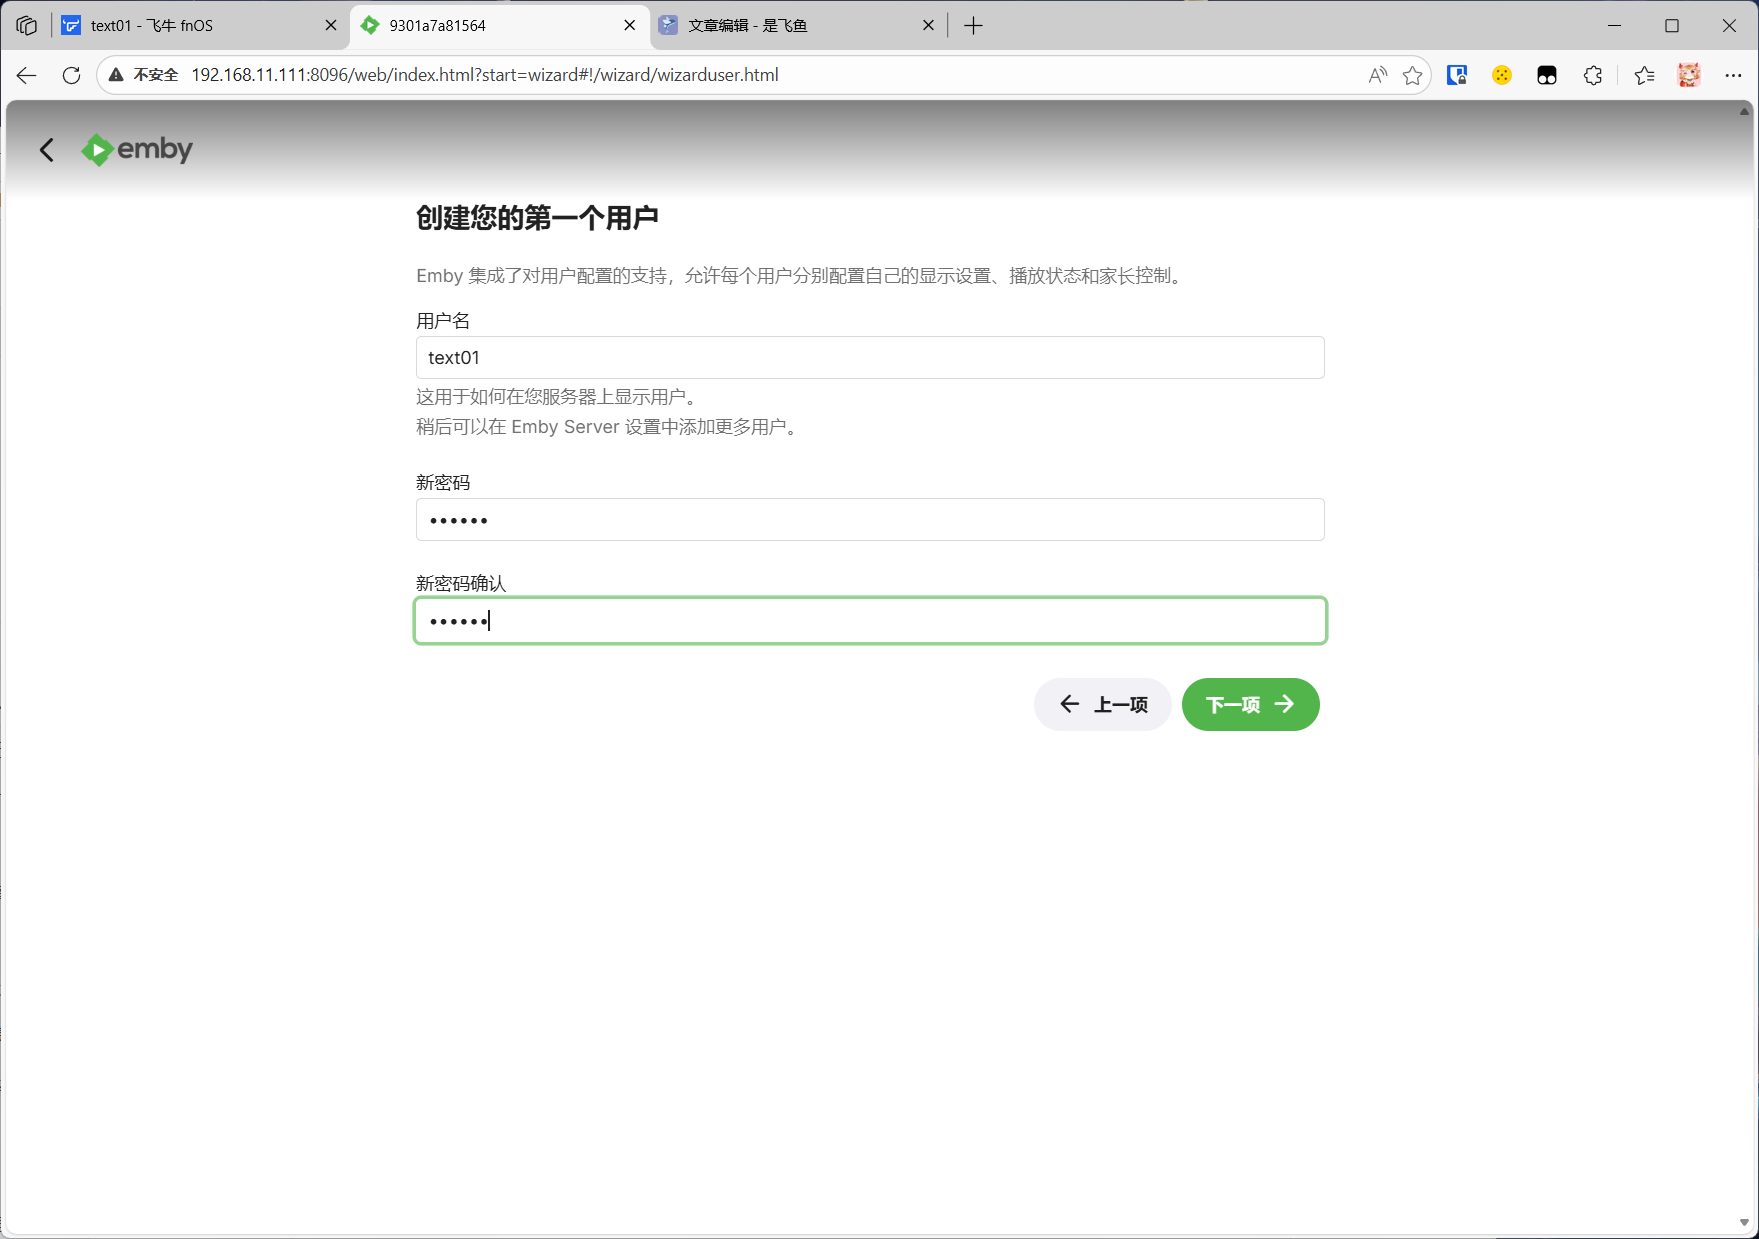Focus the 用户名 username field
1759x1239 pixels.
tap(869, 358)
